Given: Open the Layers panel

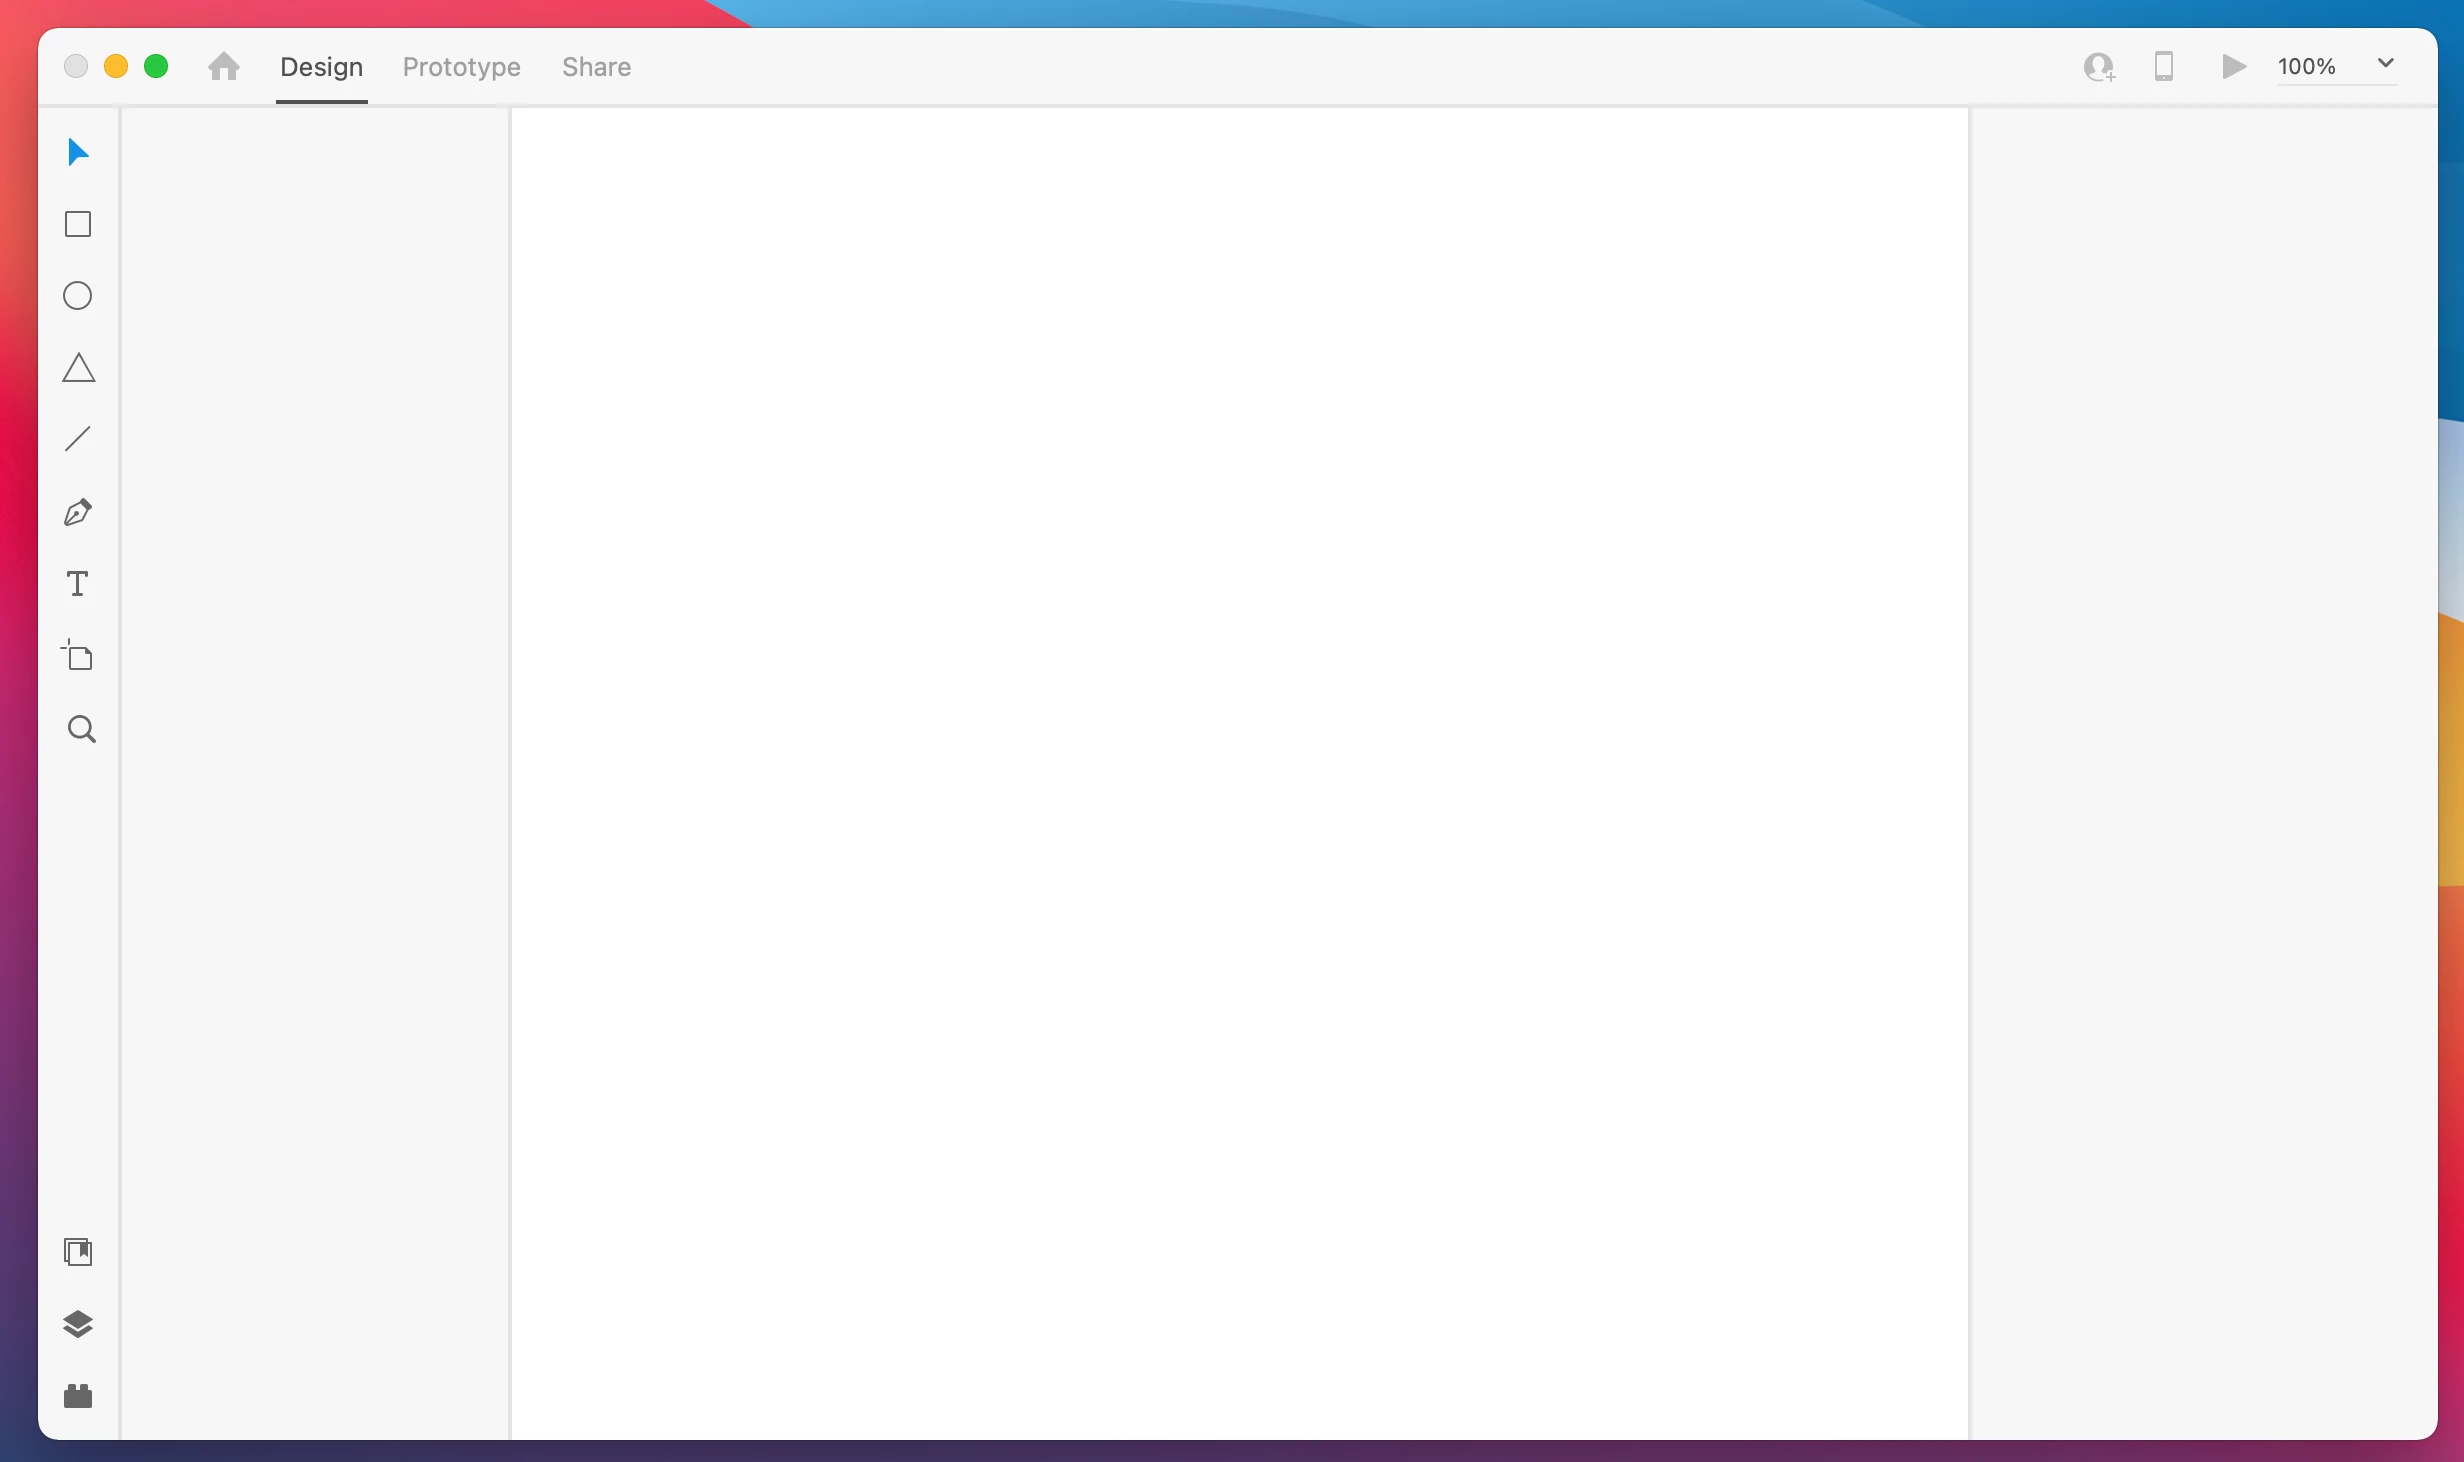Looking at the screenshot, I should click(x=78, y=1324).
